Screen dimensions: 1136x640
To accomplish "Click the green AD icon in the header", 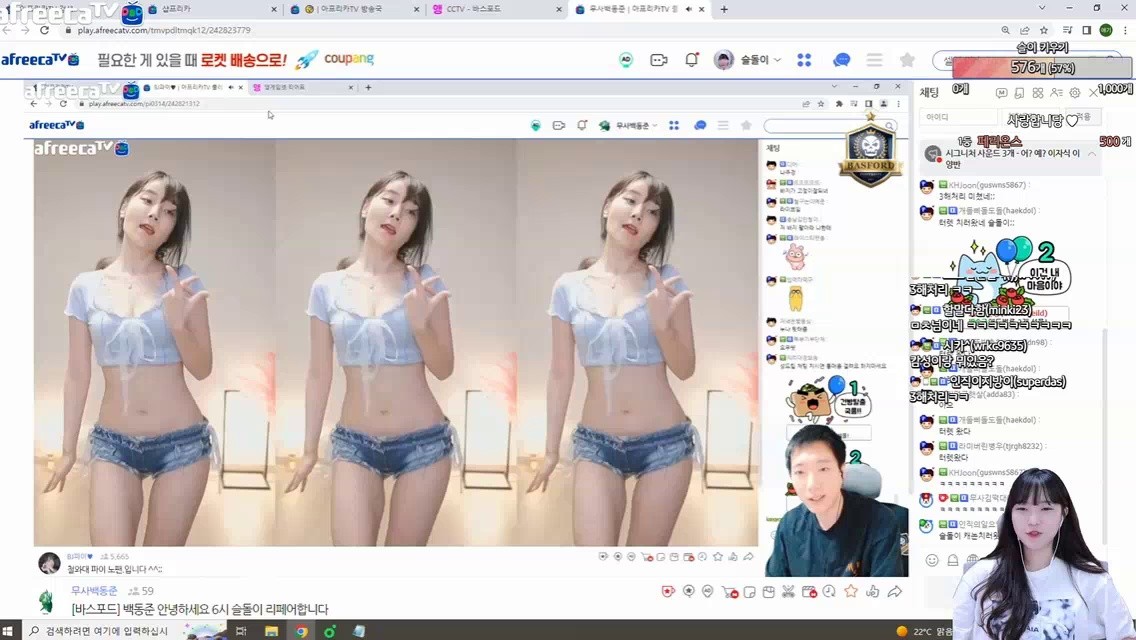I will (626, 60).
